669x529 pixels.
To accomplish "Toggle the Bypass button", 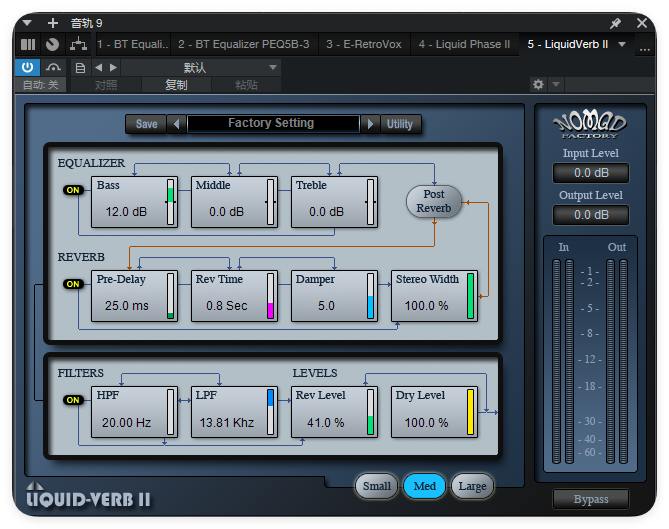I will [591, 499].
